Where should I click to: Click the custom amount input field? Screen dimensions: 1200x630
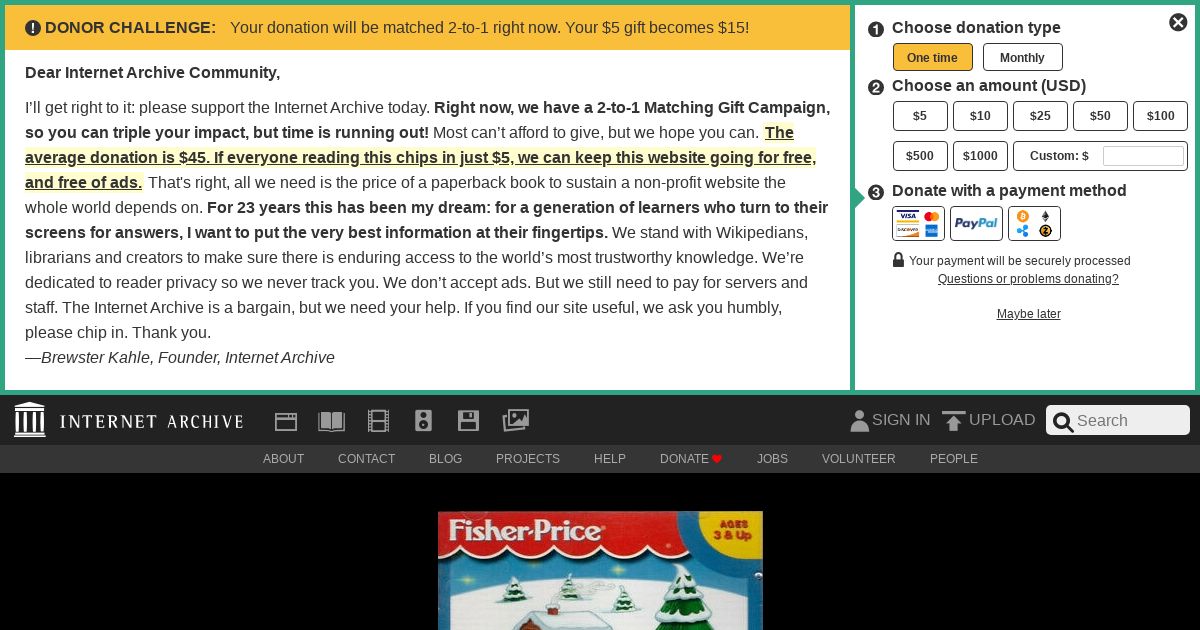[1143, 156]
